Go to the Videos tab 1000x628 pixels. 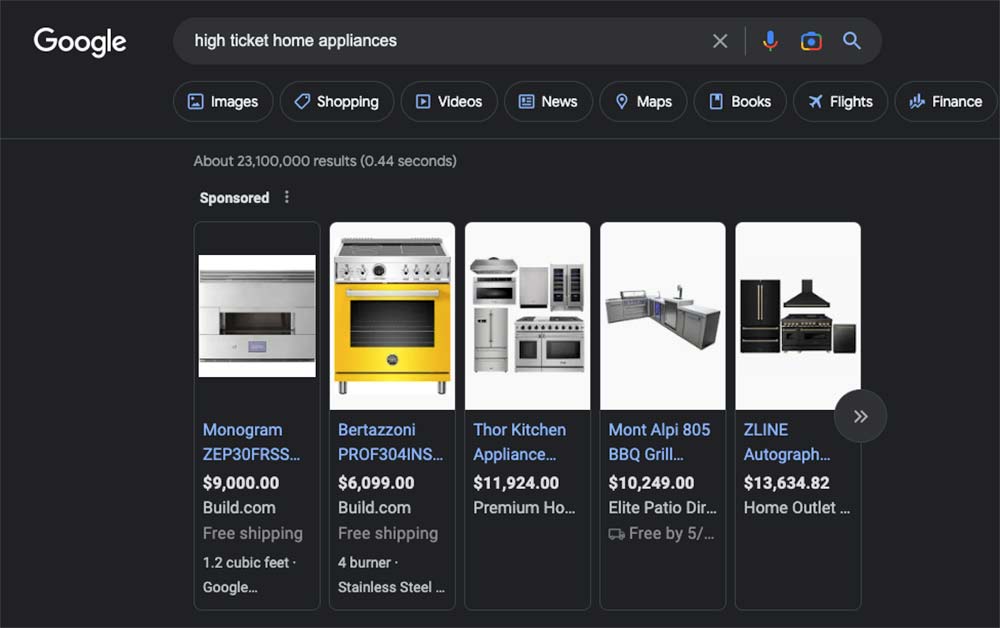pos(449,101)
